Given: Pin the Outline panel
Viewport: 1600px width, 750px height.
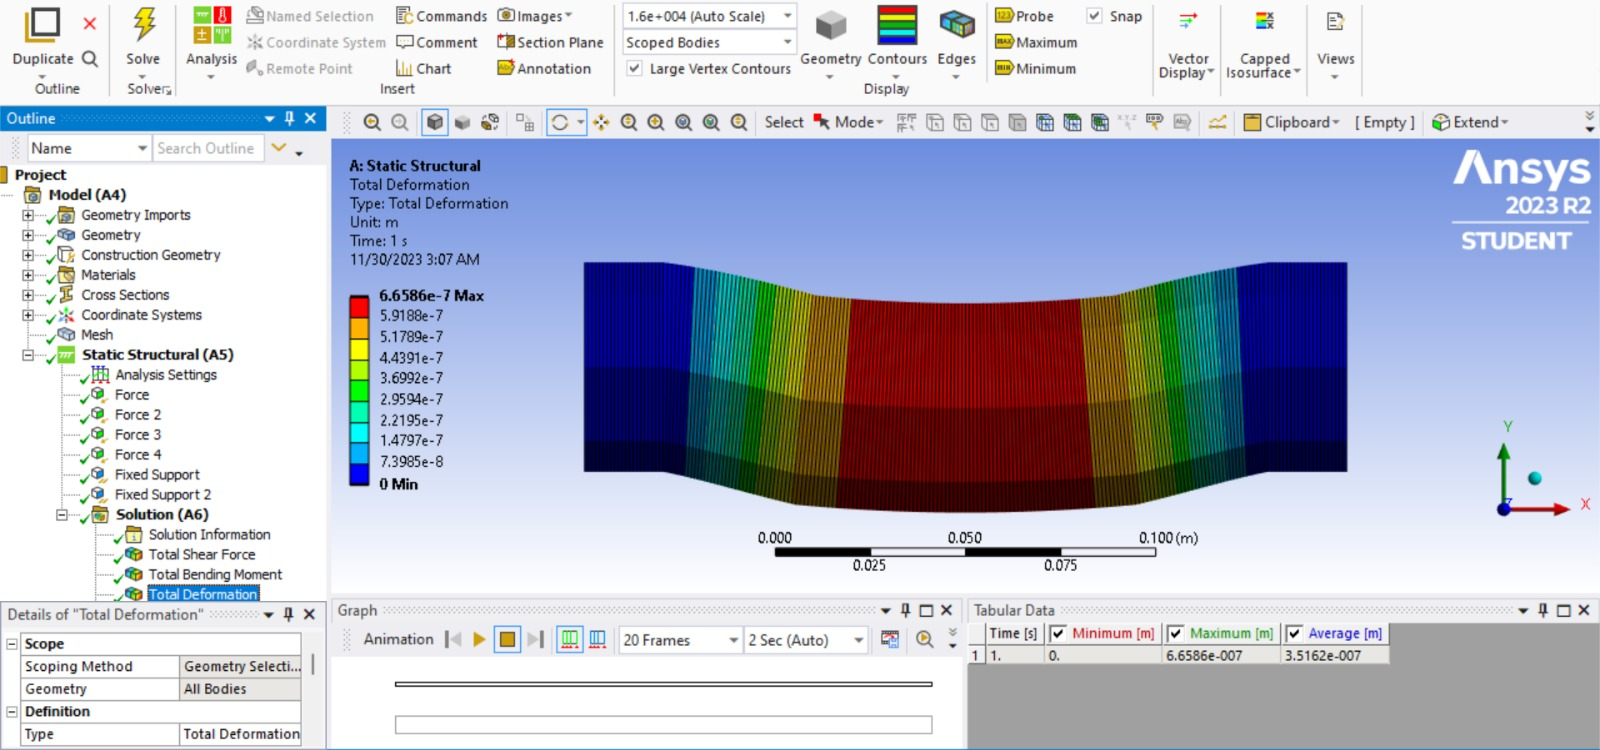Looking at the screenshot, I should pos(289,118).
